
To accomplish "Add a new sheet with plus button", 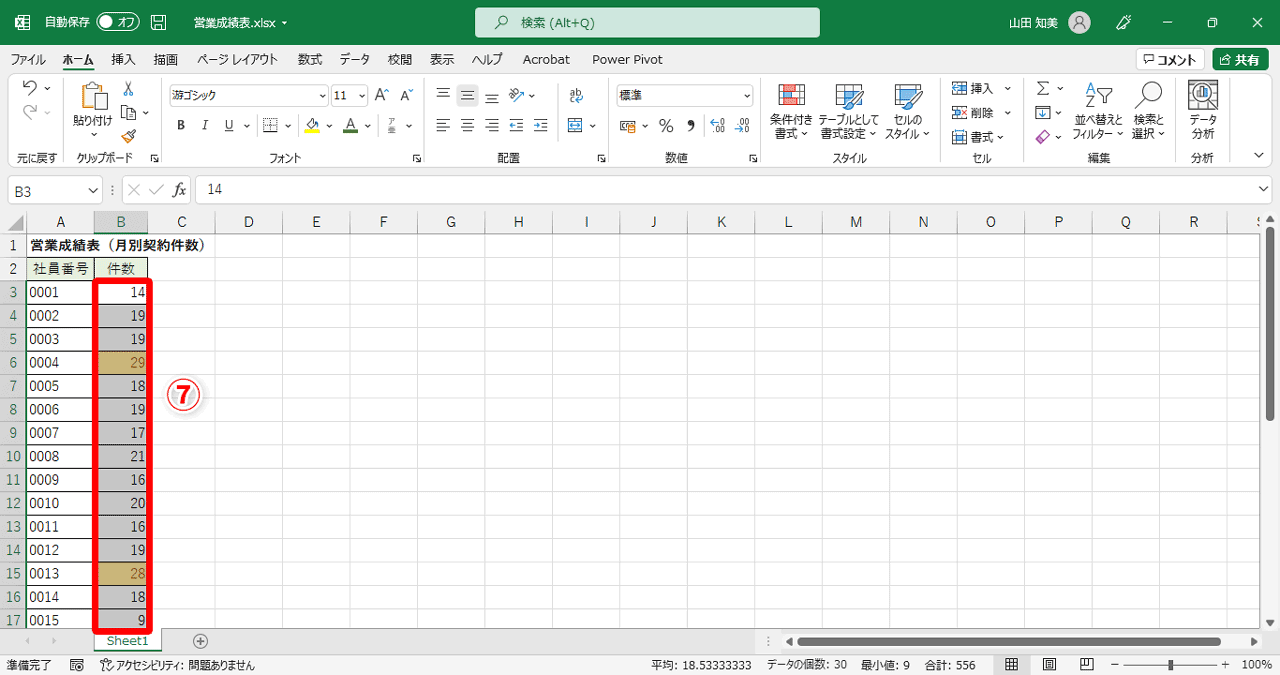I will tap(200, 641).
